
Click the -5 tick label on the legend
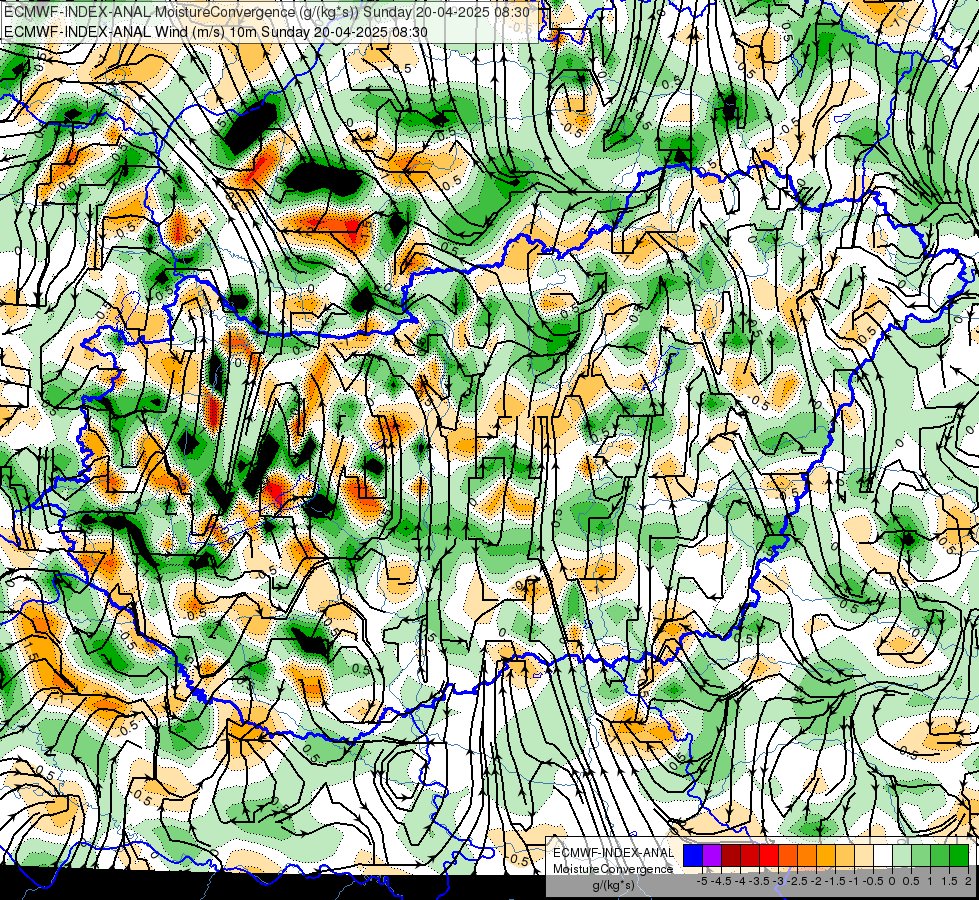(702, 881)
